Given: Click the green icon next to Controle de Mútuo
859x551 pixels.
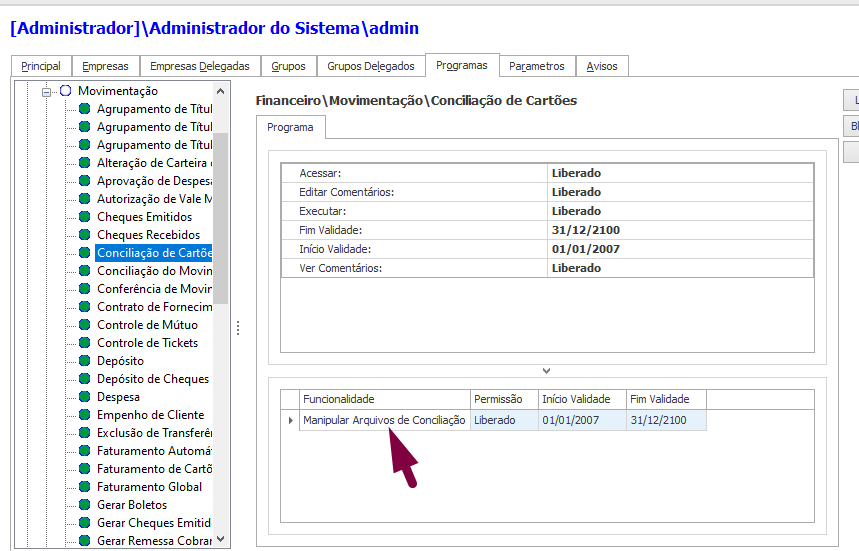Looking at the screenshot, I should 85,325.
